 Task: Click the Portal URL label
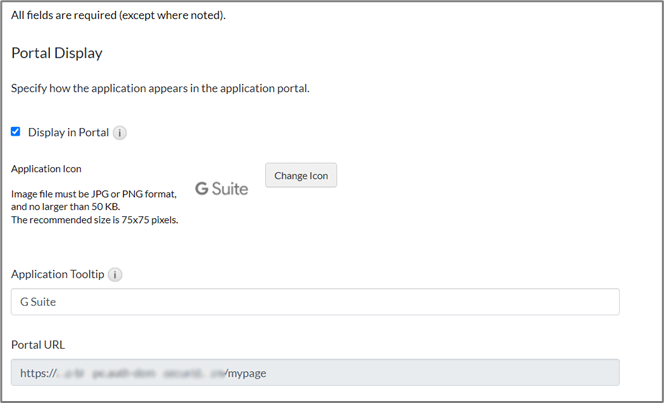[x=39, y=345]
